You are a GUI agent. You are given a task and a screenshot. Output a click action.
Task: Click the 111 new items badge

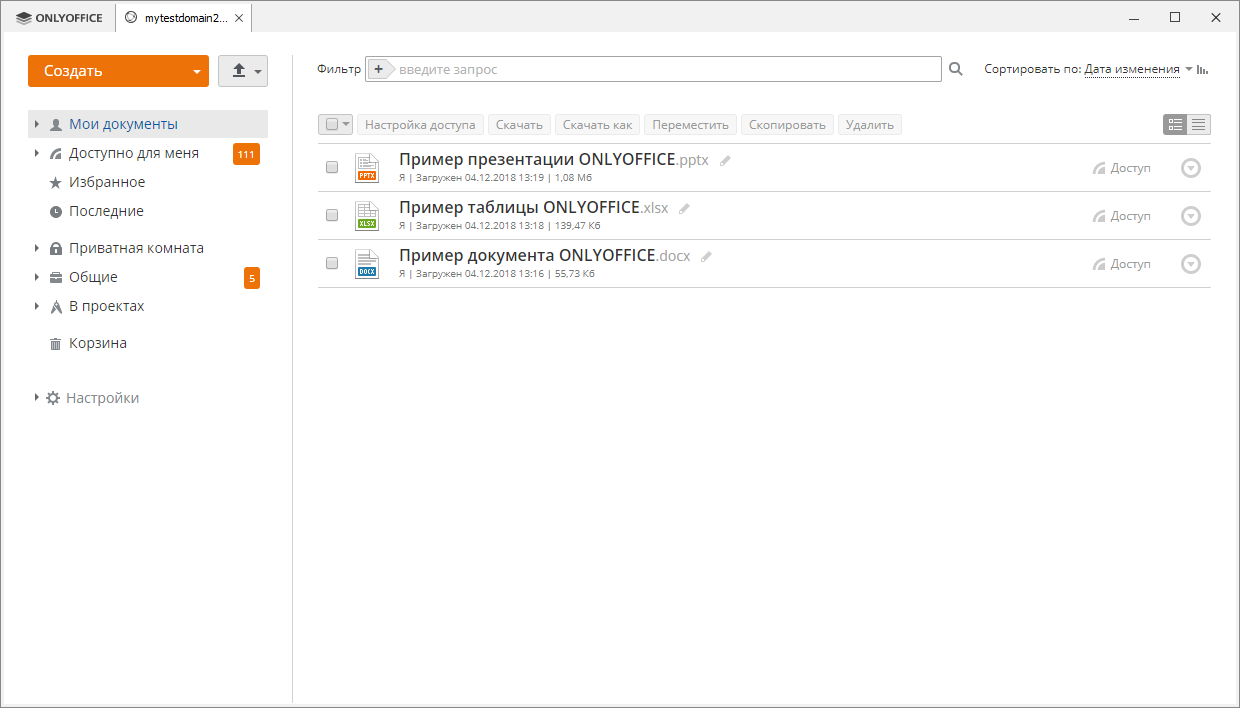246,154
